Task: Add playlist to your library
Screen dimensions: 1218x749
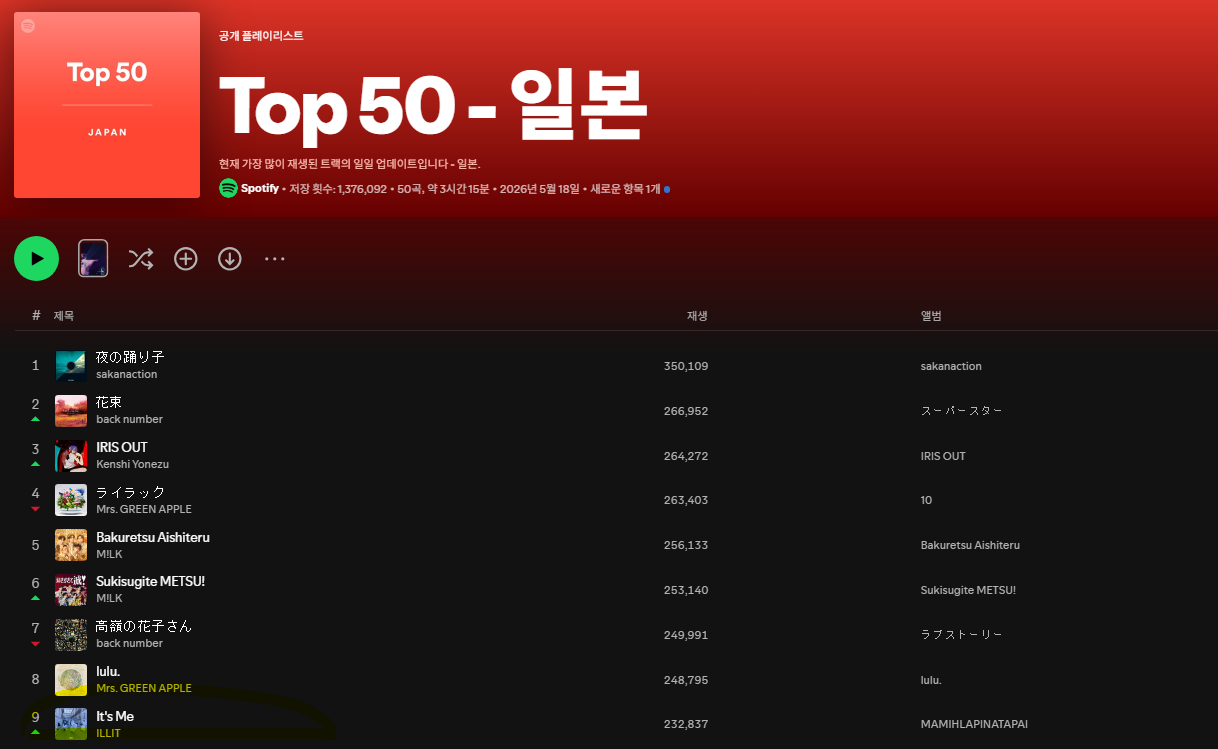Action: coord(186,259)
